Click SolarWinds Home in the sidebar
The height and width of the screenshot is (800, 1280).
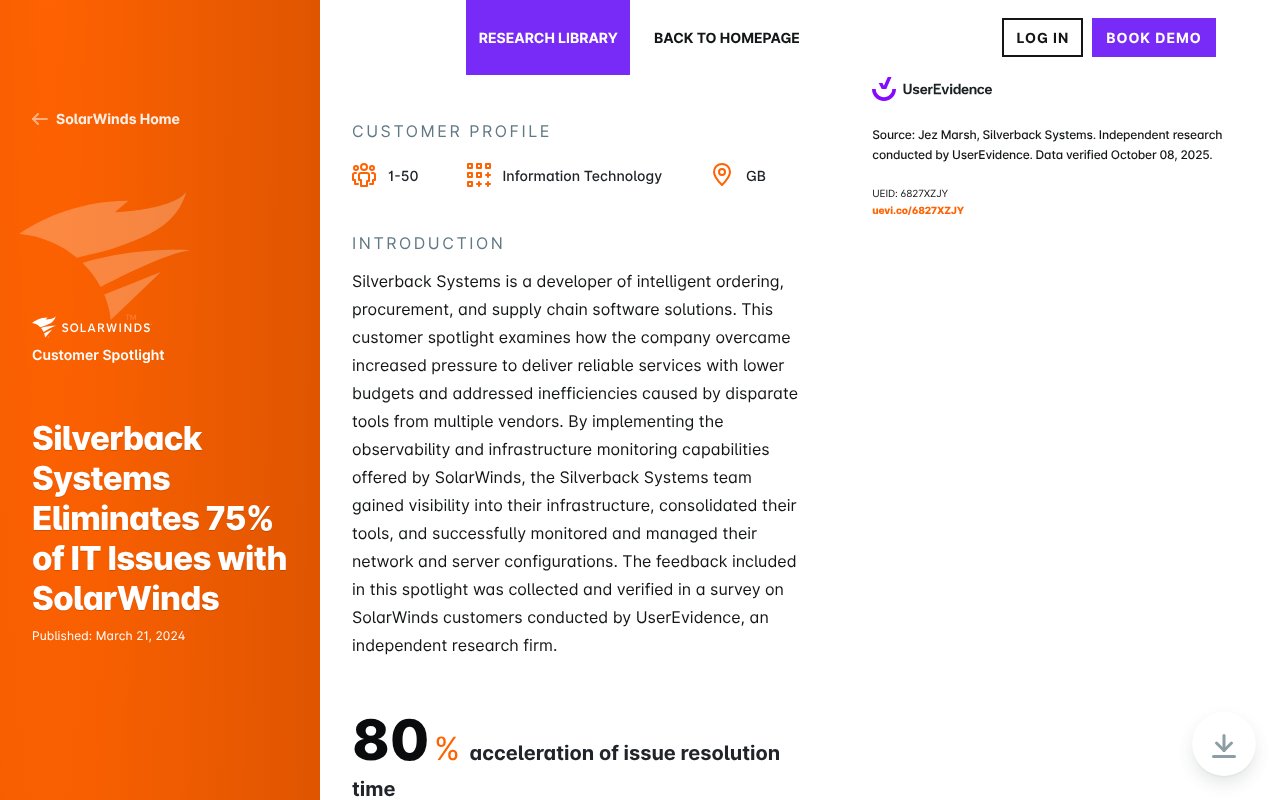(x=118, y=119)
